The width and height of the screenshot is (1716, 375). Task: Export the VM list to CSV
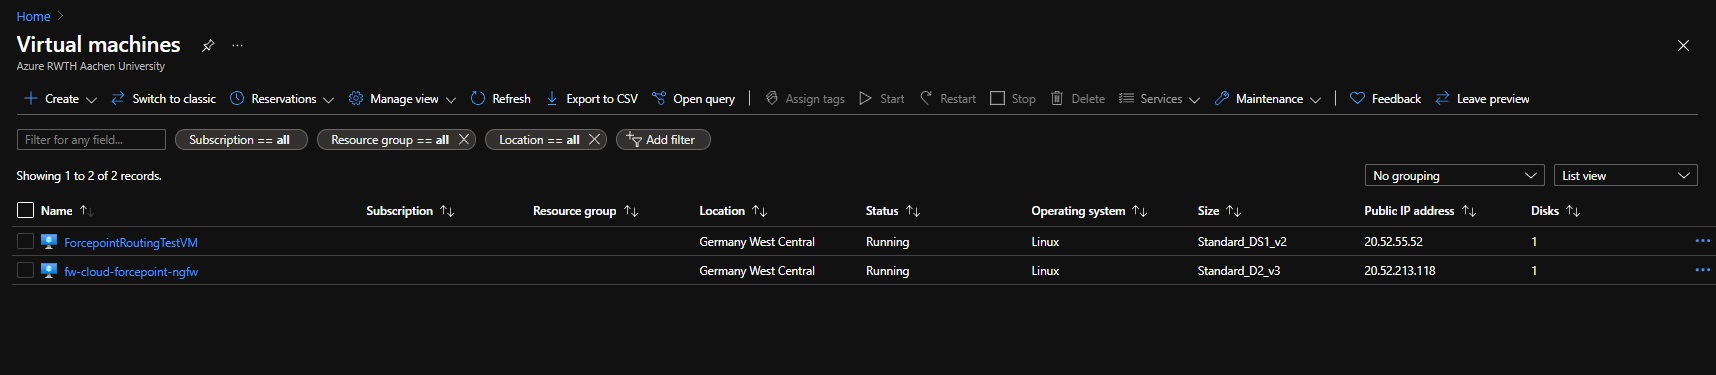[x=591, y=98]
